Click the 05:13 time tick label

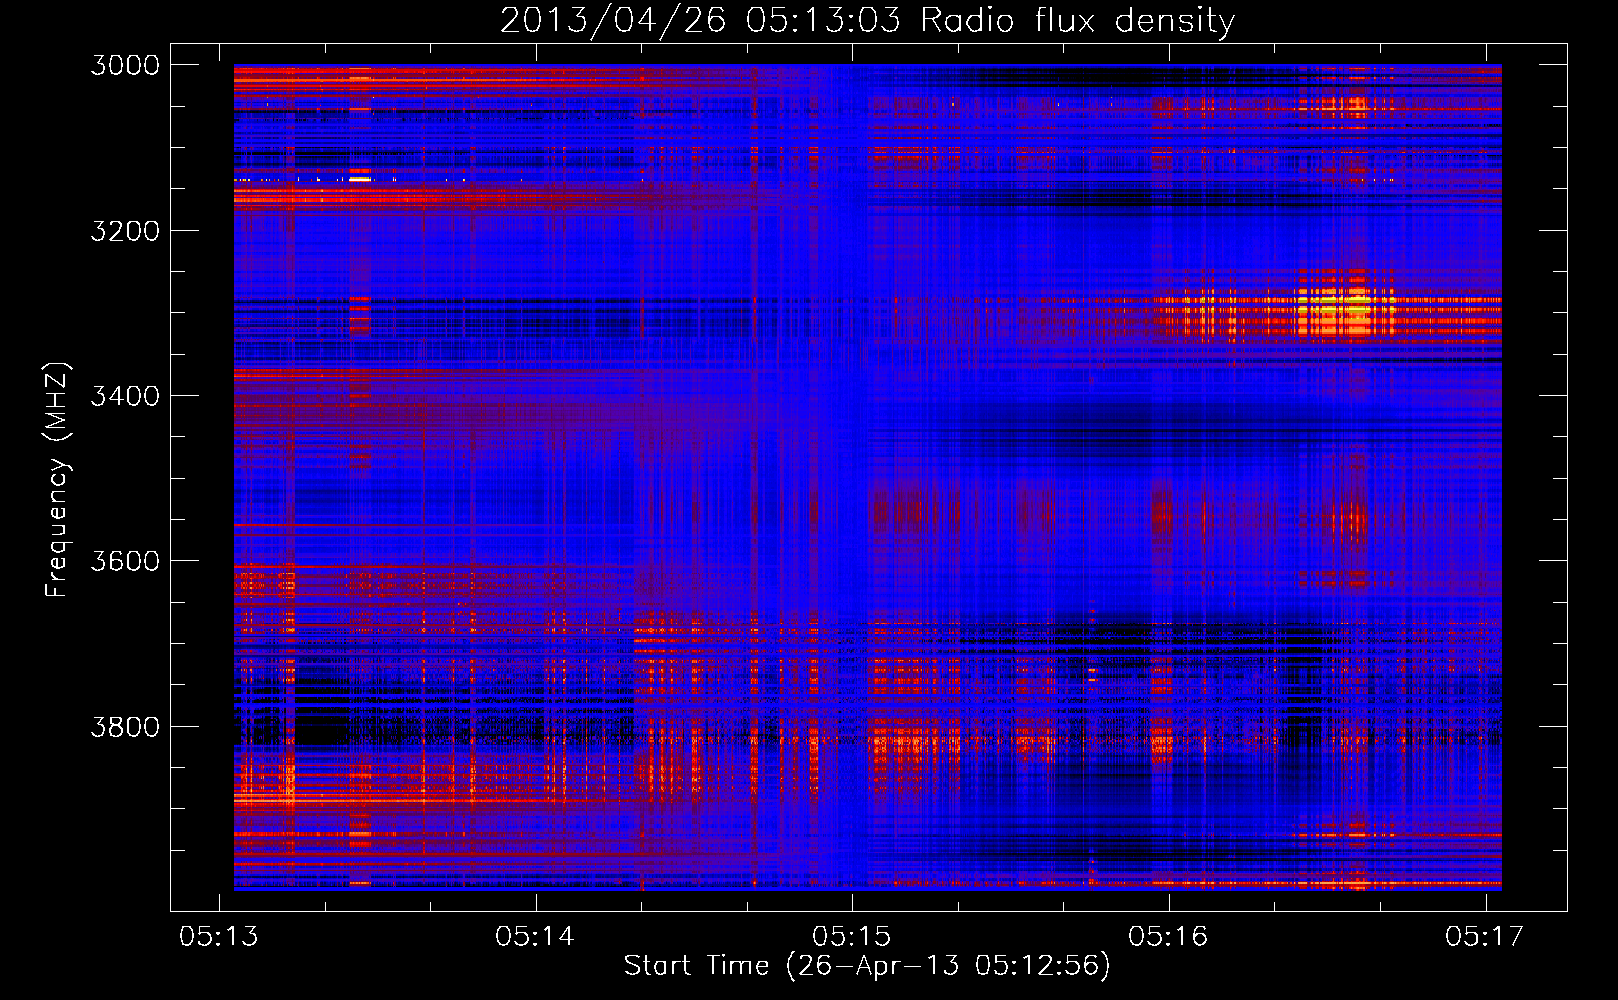(x=218, y=936)
